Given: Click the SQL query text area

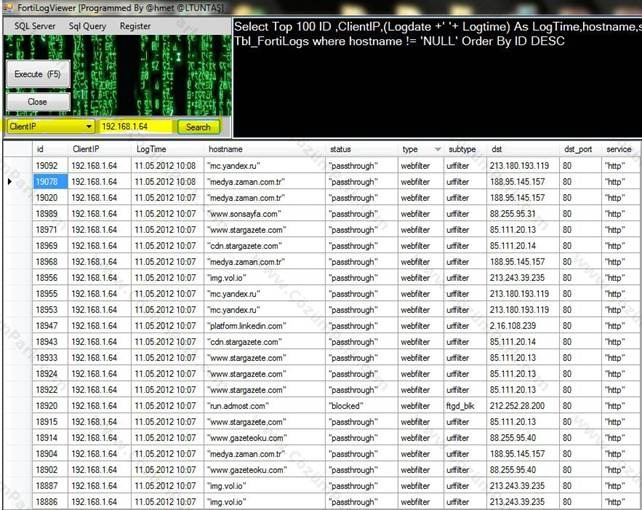Looking at the screenshot, I should click(437, 78).
